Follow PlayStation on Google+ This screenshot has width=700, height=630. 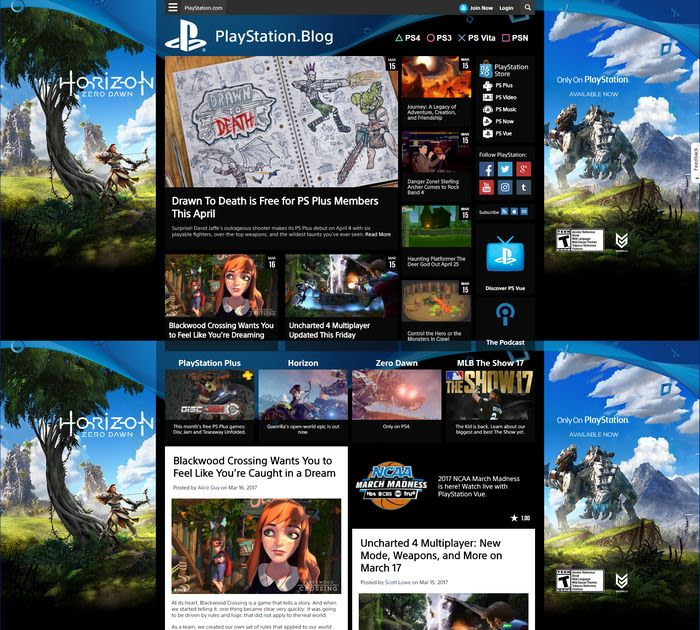click(x=523, y=169)
